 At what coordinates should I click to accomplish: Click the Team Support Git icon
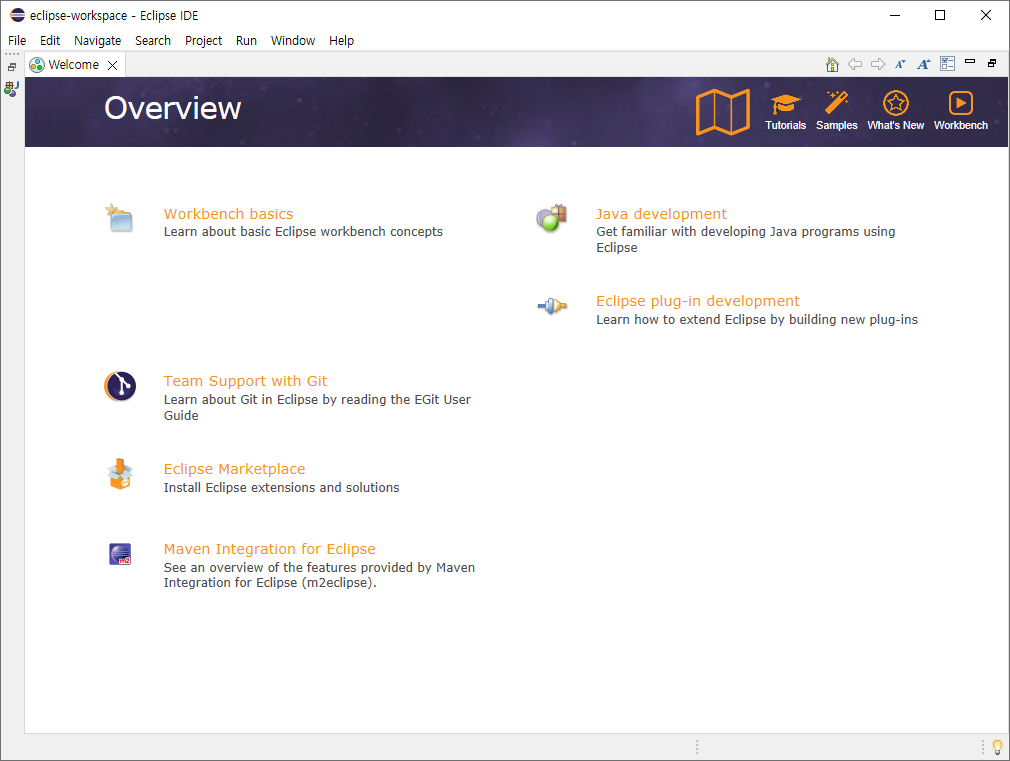[120, 386]
